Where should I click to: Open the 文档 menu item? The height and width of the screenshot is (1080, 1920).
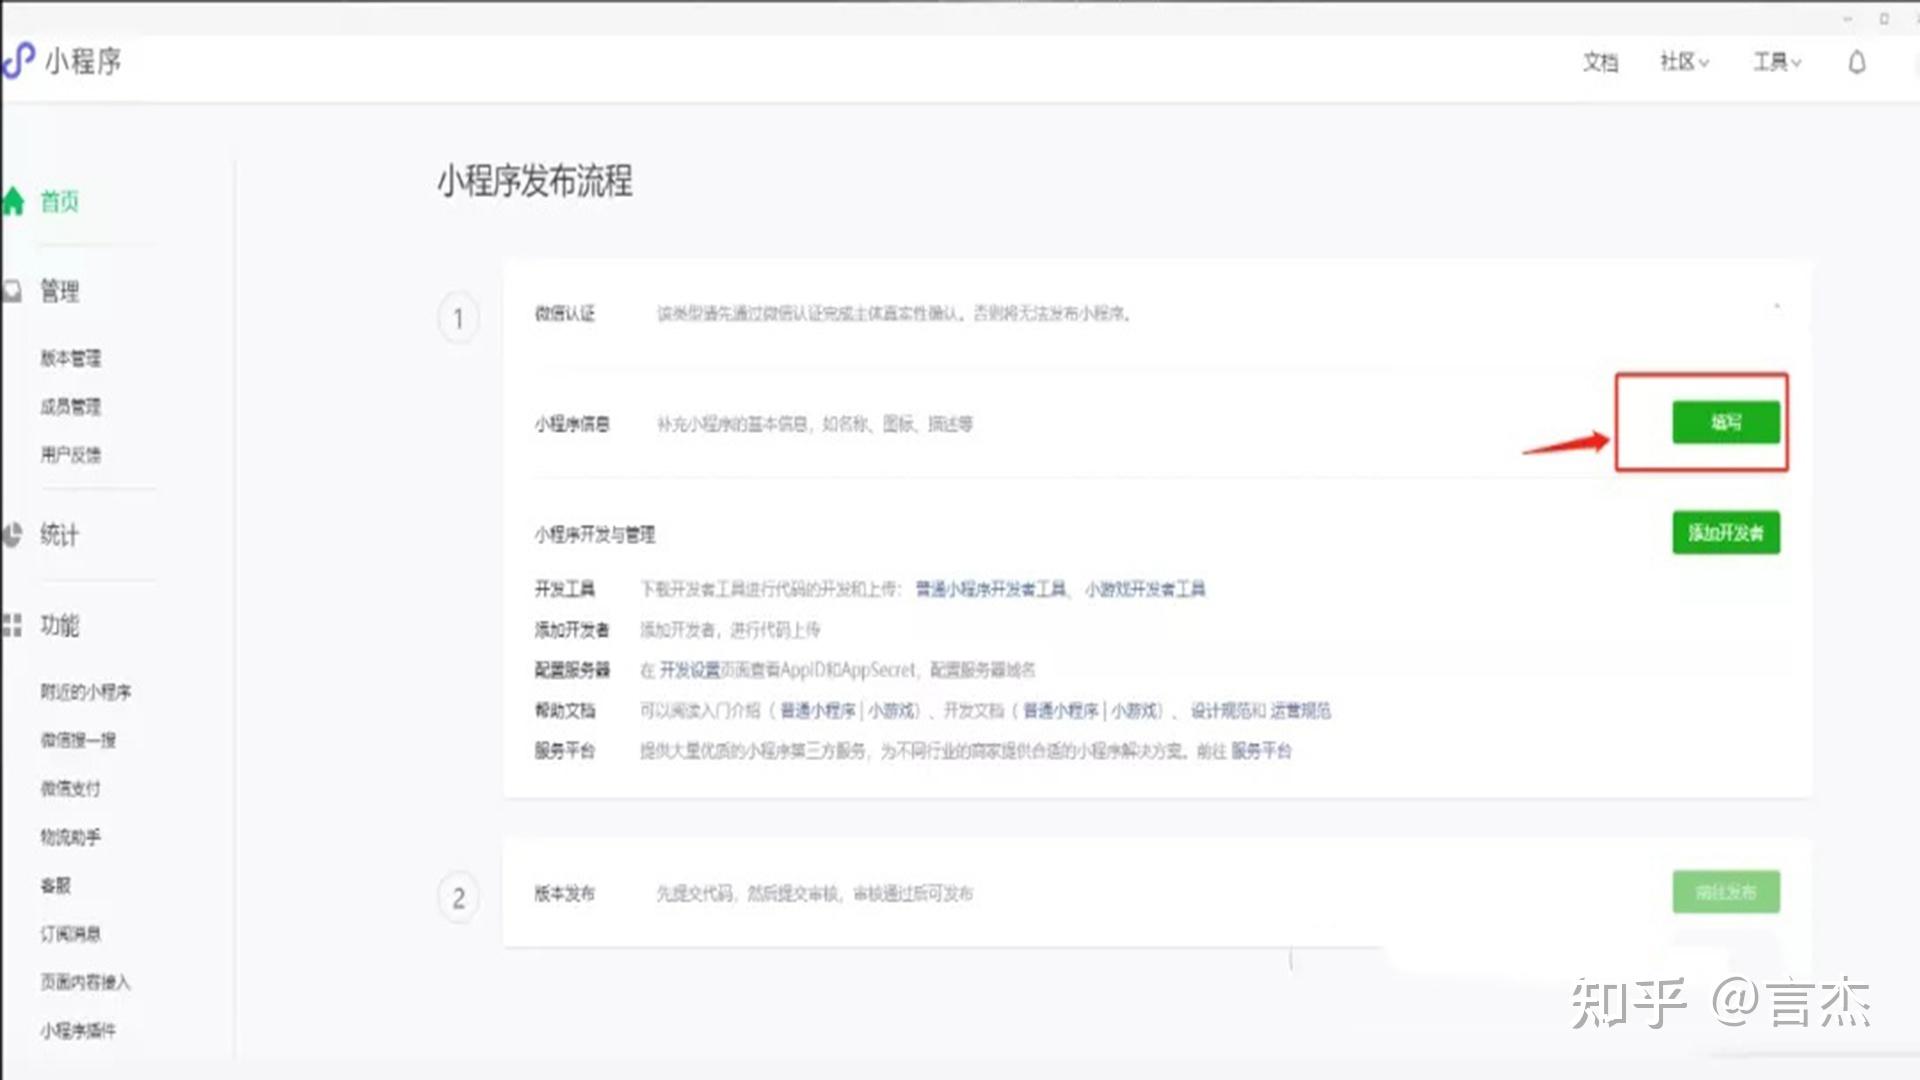click(1599, 62)
